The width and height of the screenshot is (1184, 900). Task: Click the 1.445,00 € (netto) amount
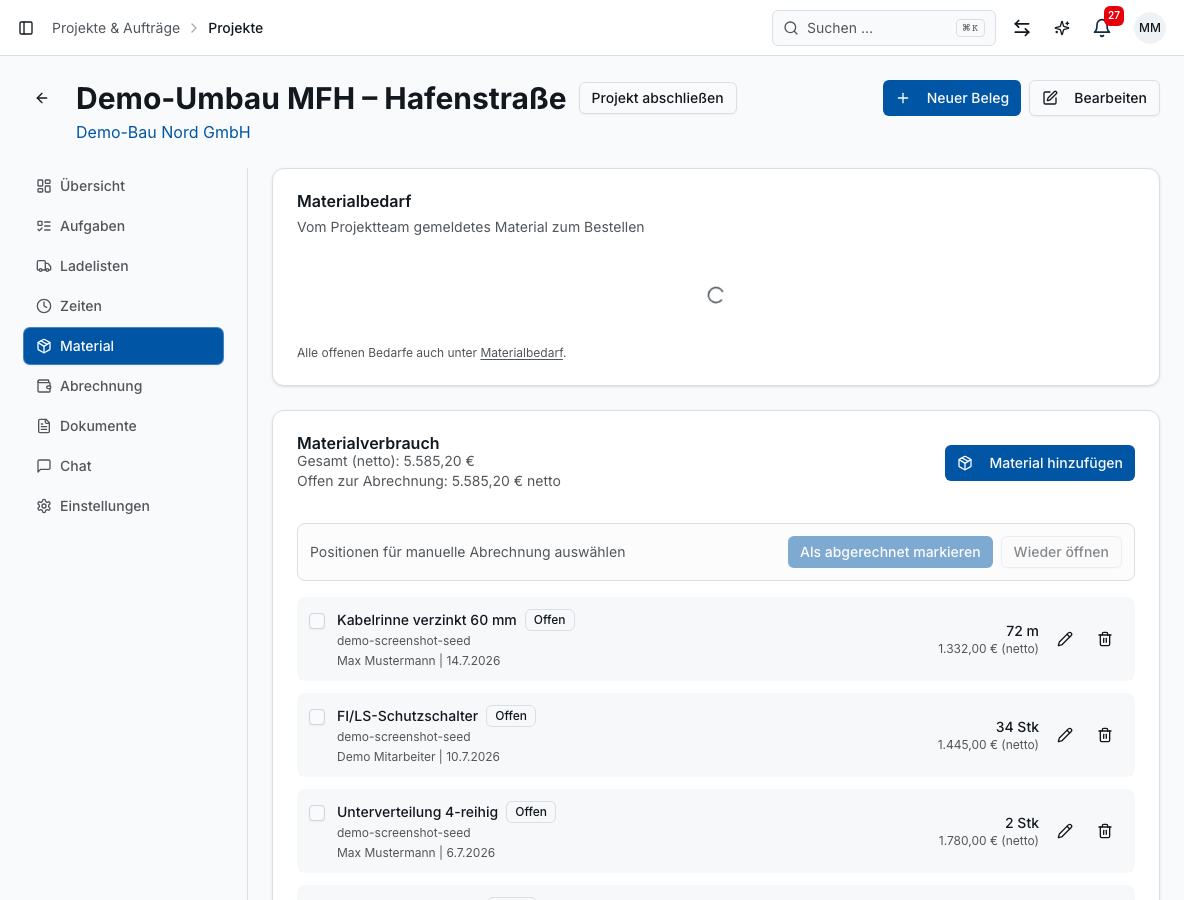(x=988, y=744)
